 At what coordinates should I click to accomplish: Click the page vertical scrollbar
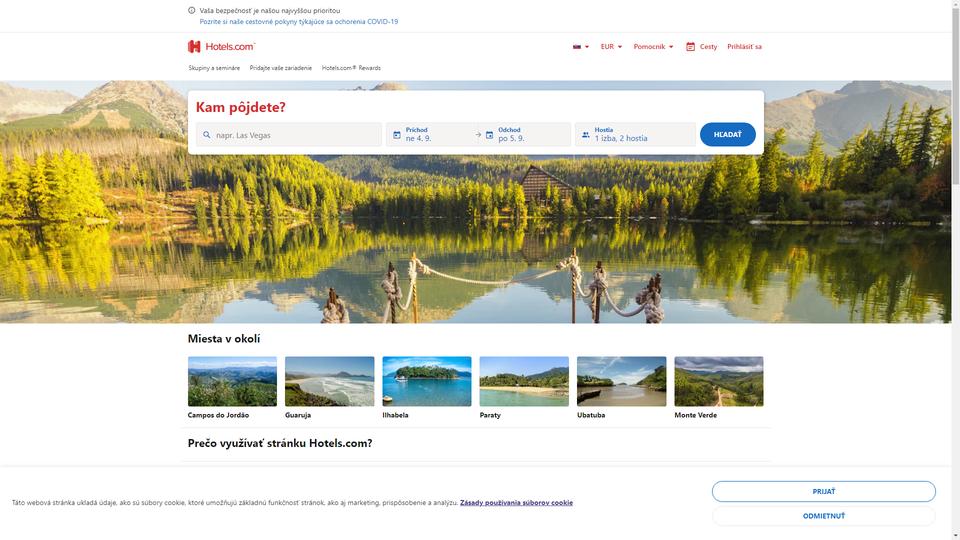(x=956, y=270)
